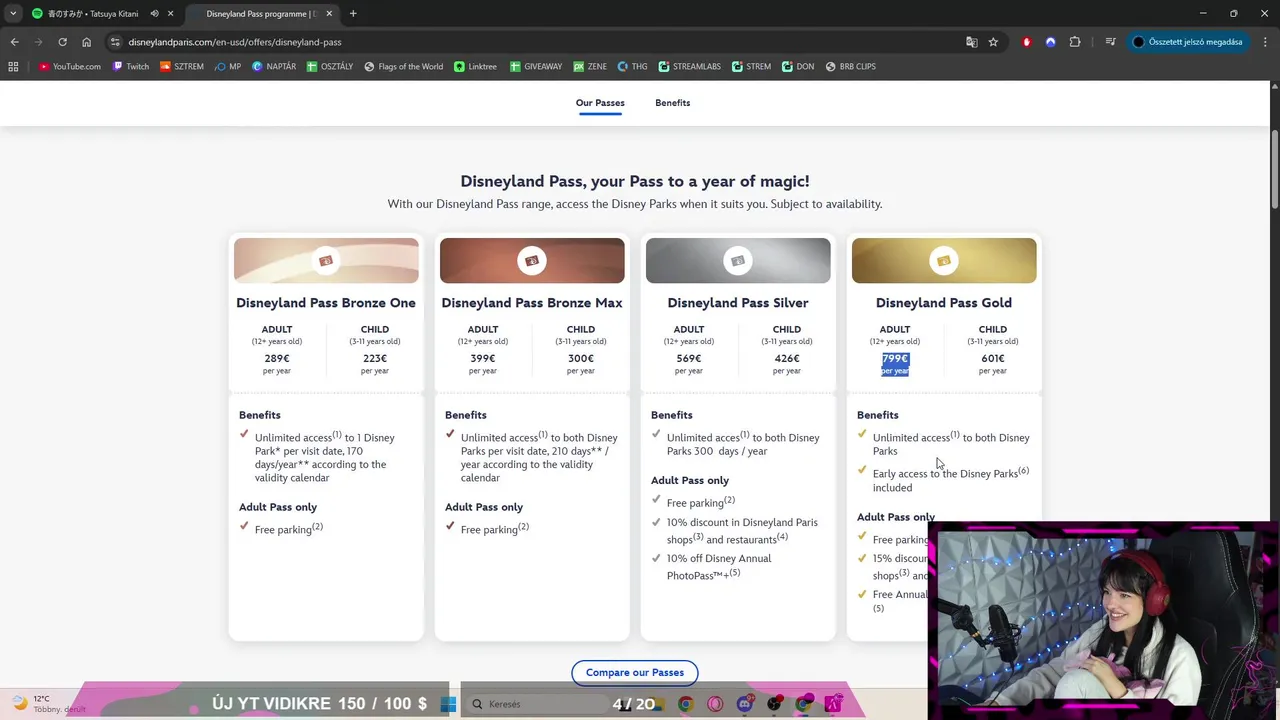
Task: Click the 399€ Bronze Max adult price
Action: coord(483,358)
